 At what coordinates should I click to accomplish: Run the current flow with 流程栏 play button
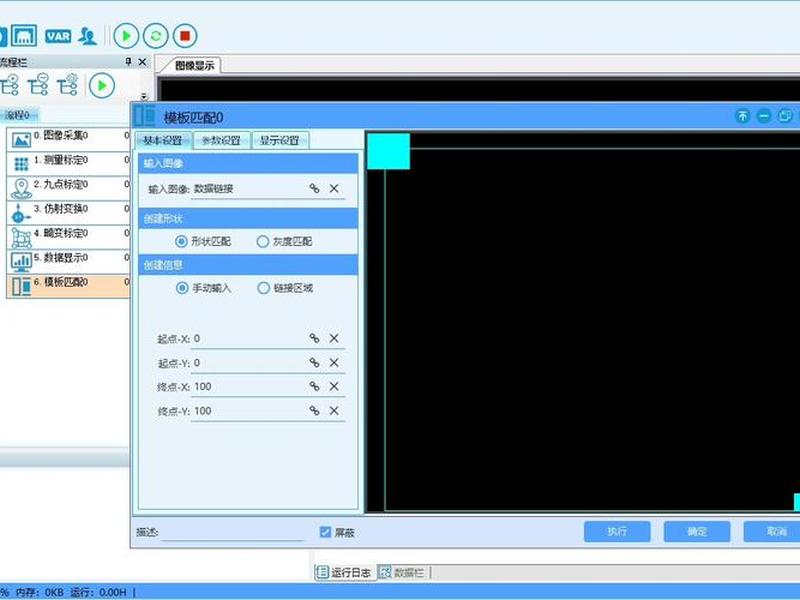pos(102,85)
